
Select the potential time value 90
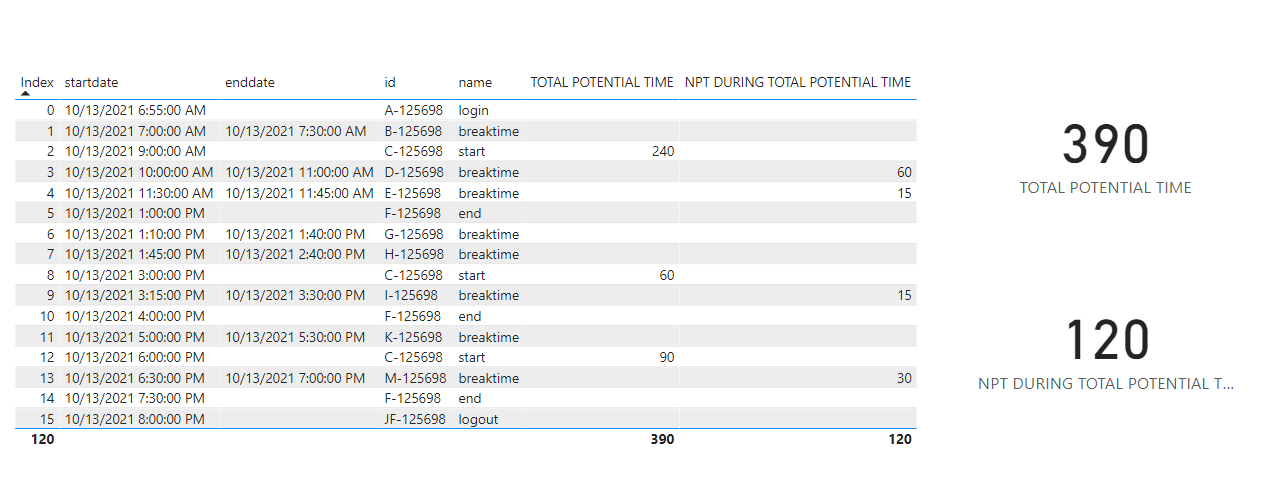coord(666,357)
